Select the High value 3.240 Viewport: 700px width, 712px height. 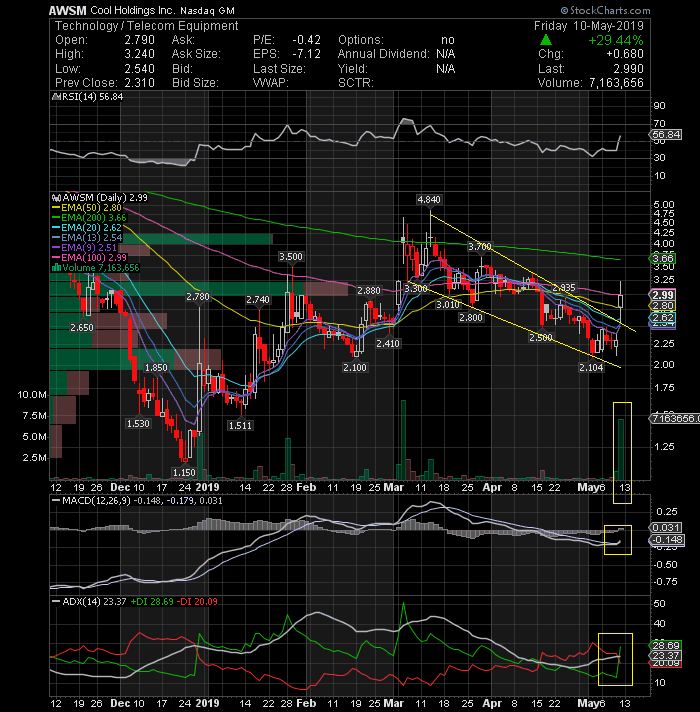click(x=140, y=54)
